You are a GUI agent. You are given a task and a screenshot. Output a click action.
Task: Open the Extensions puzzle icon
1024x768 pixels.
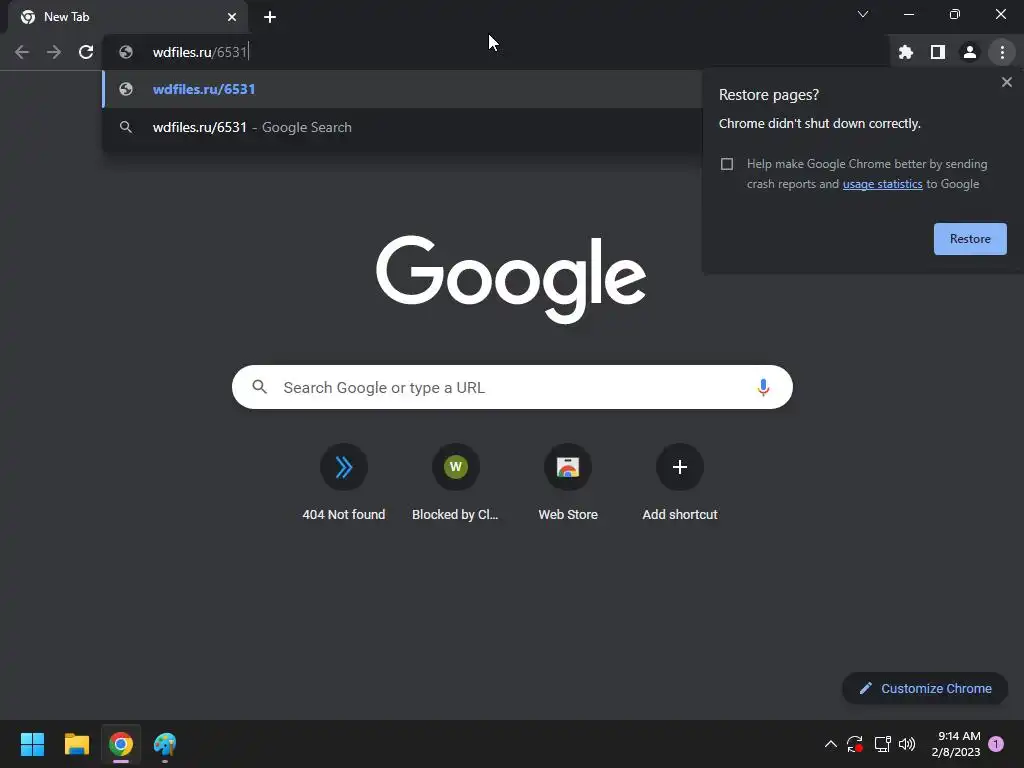tap(905, 52)
